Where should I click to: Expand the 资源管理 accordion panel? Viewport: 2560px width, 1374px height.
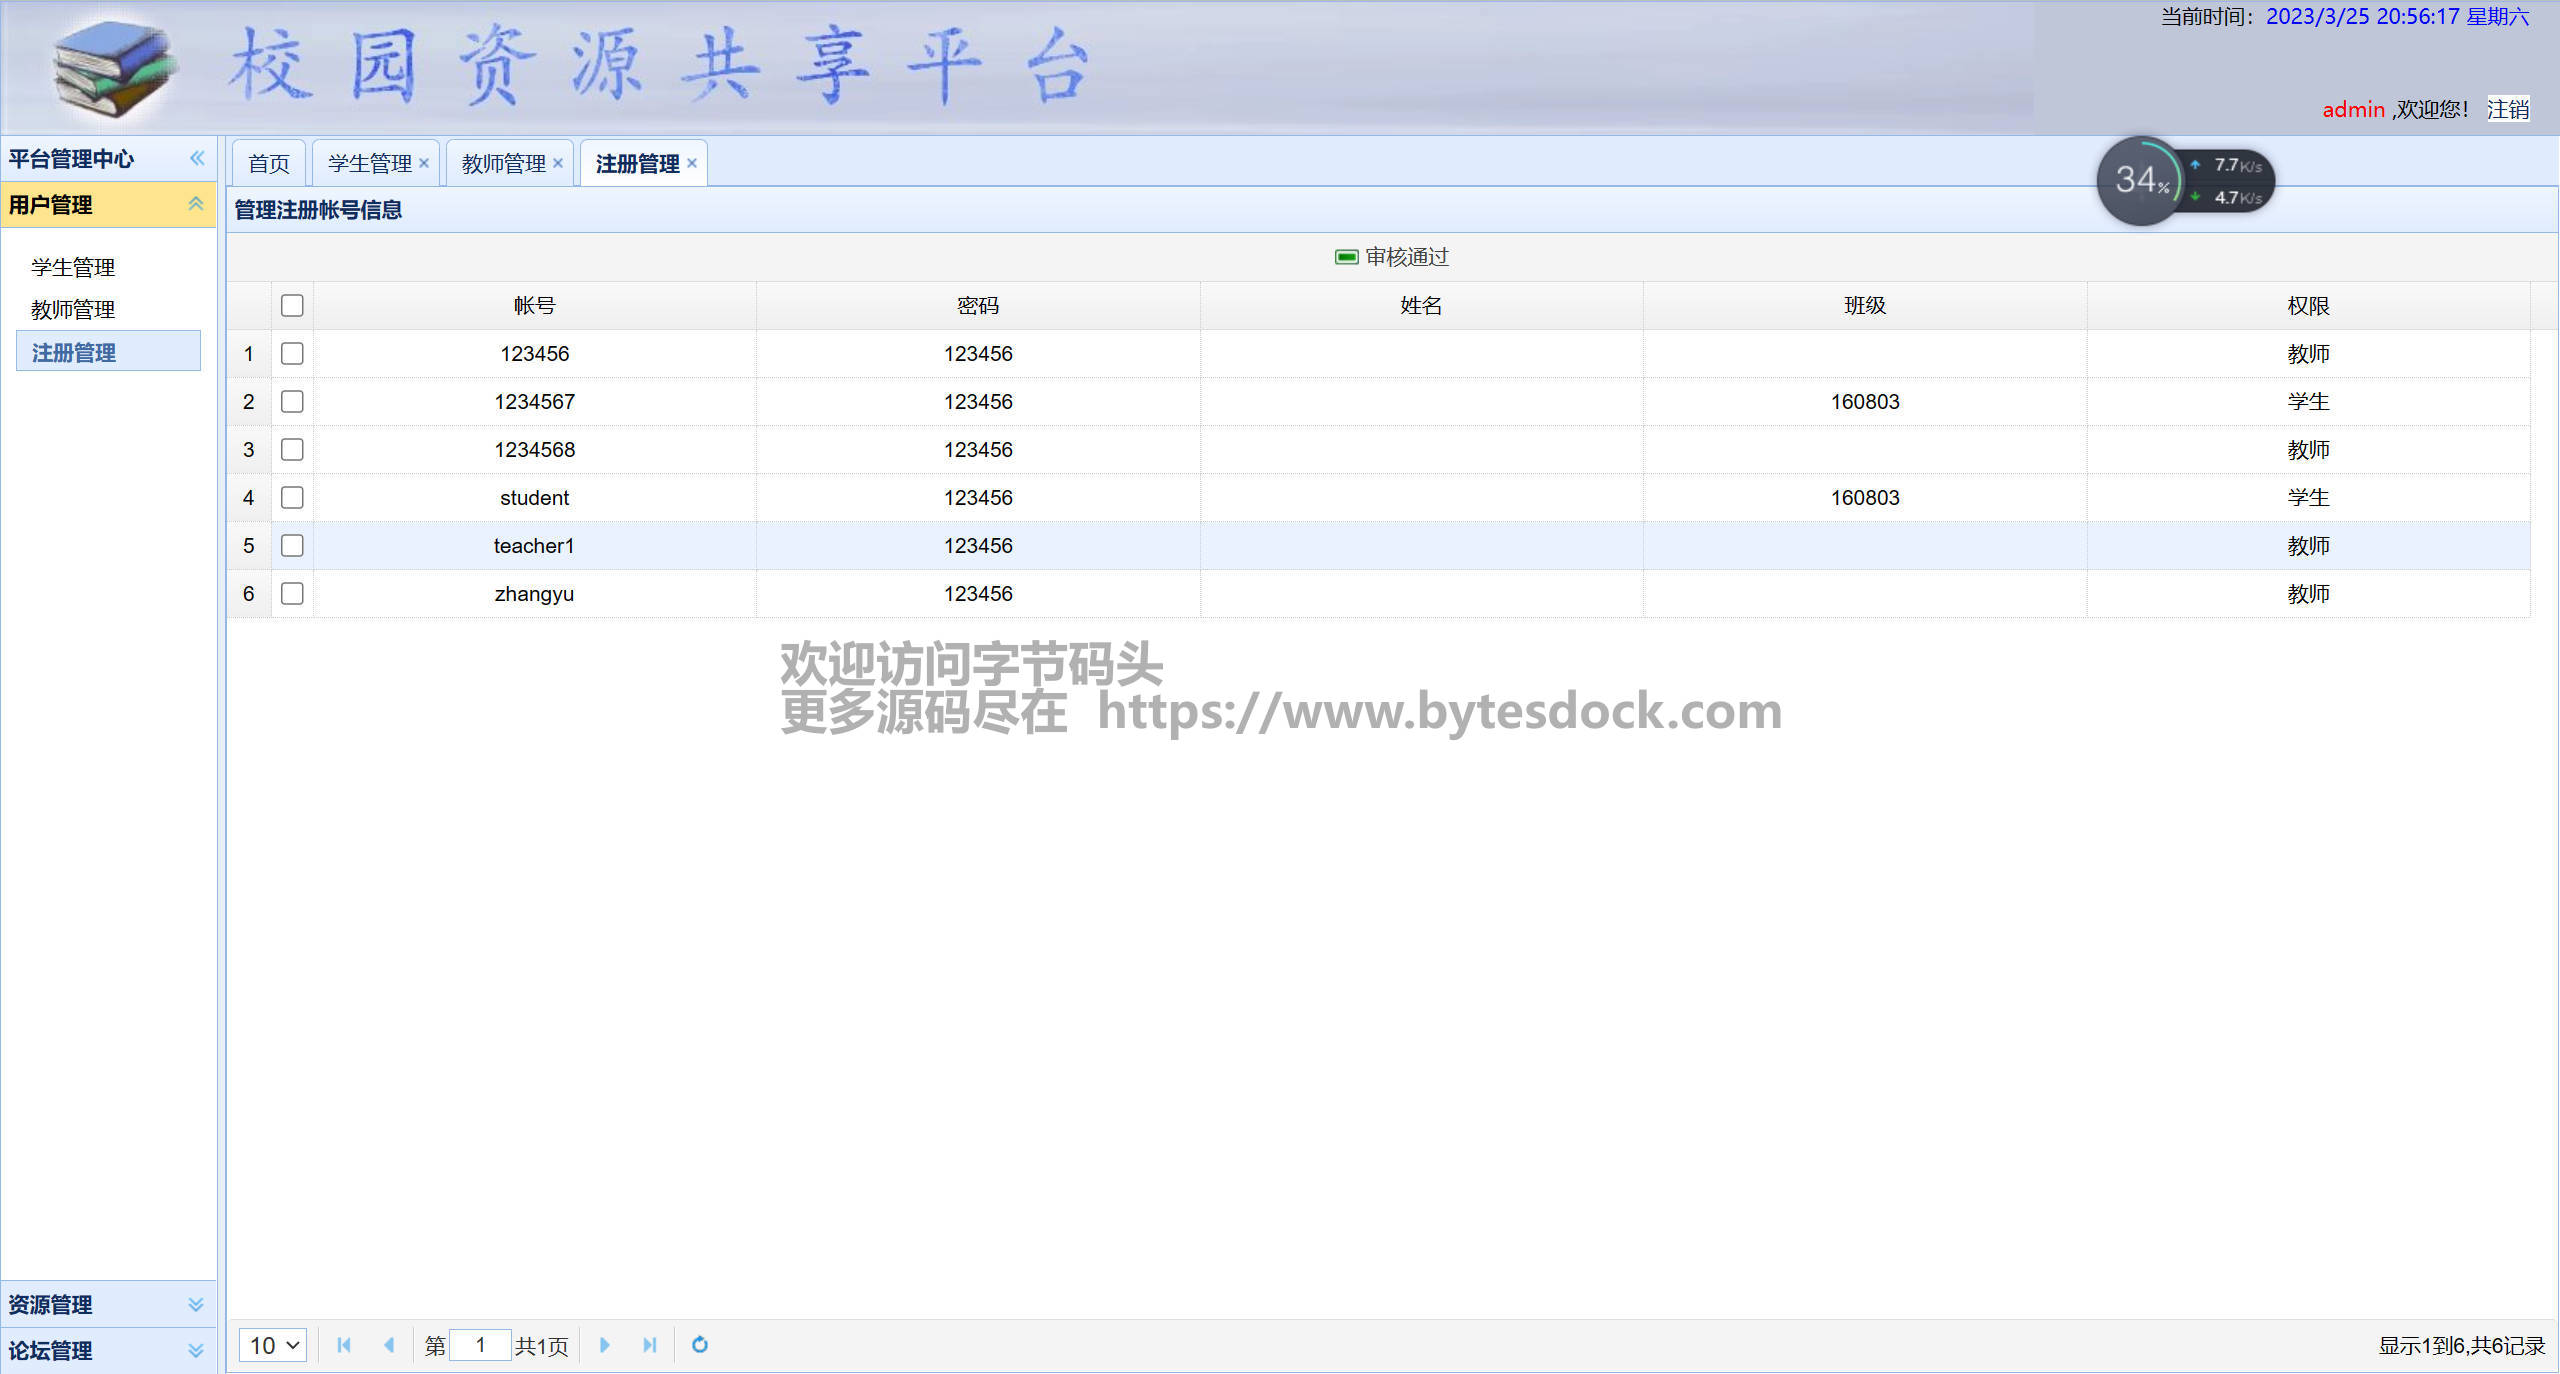(x=196, y=1304)
